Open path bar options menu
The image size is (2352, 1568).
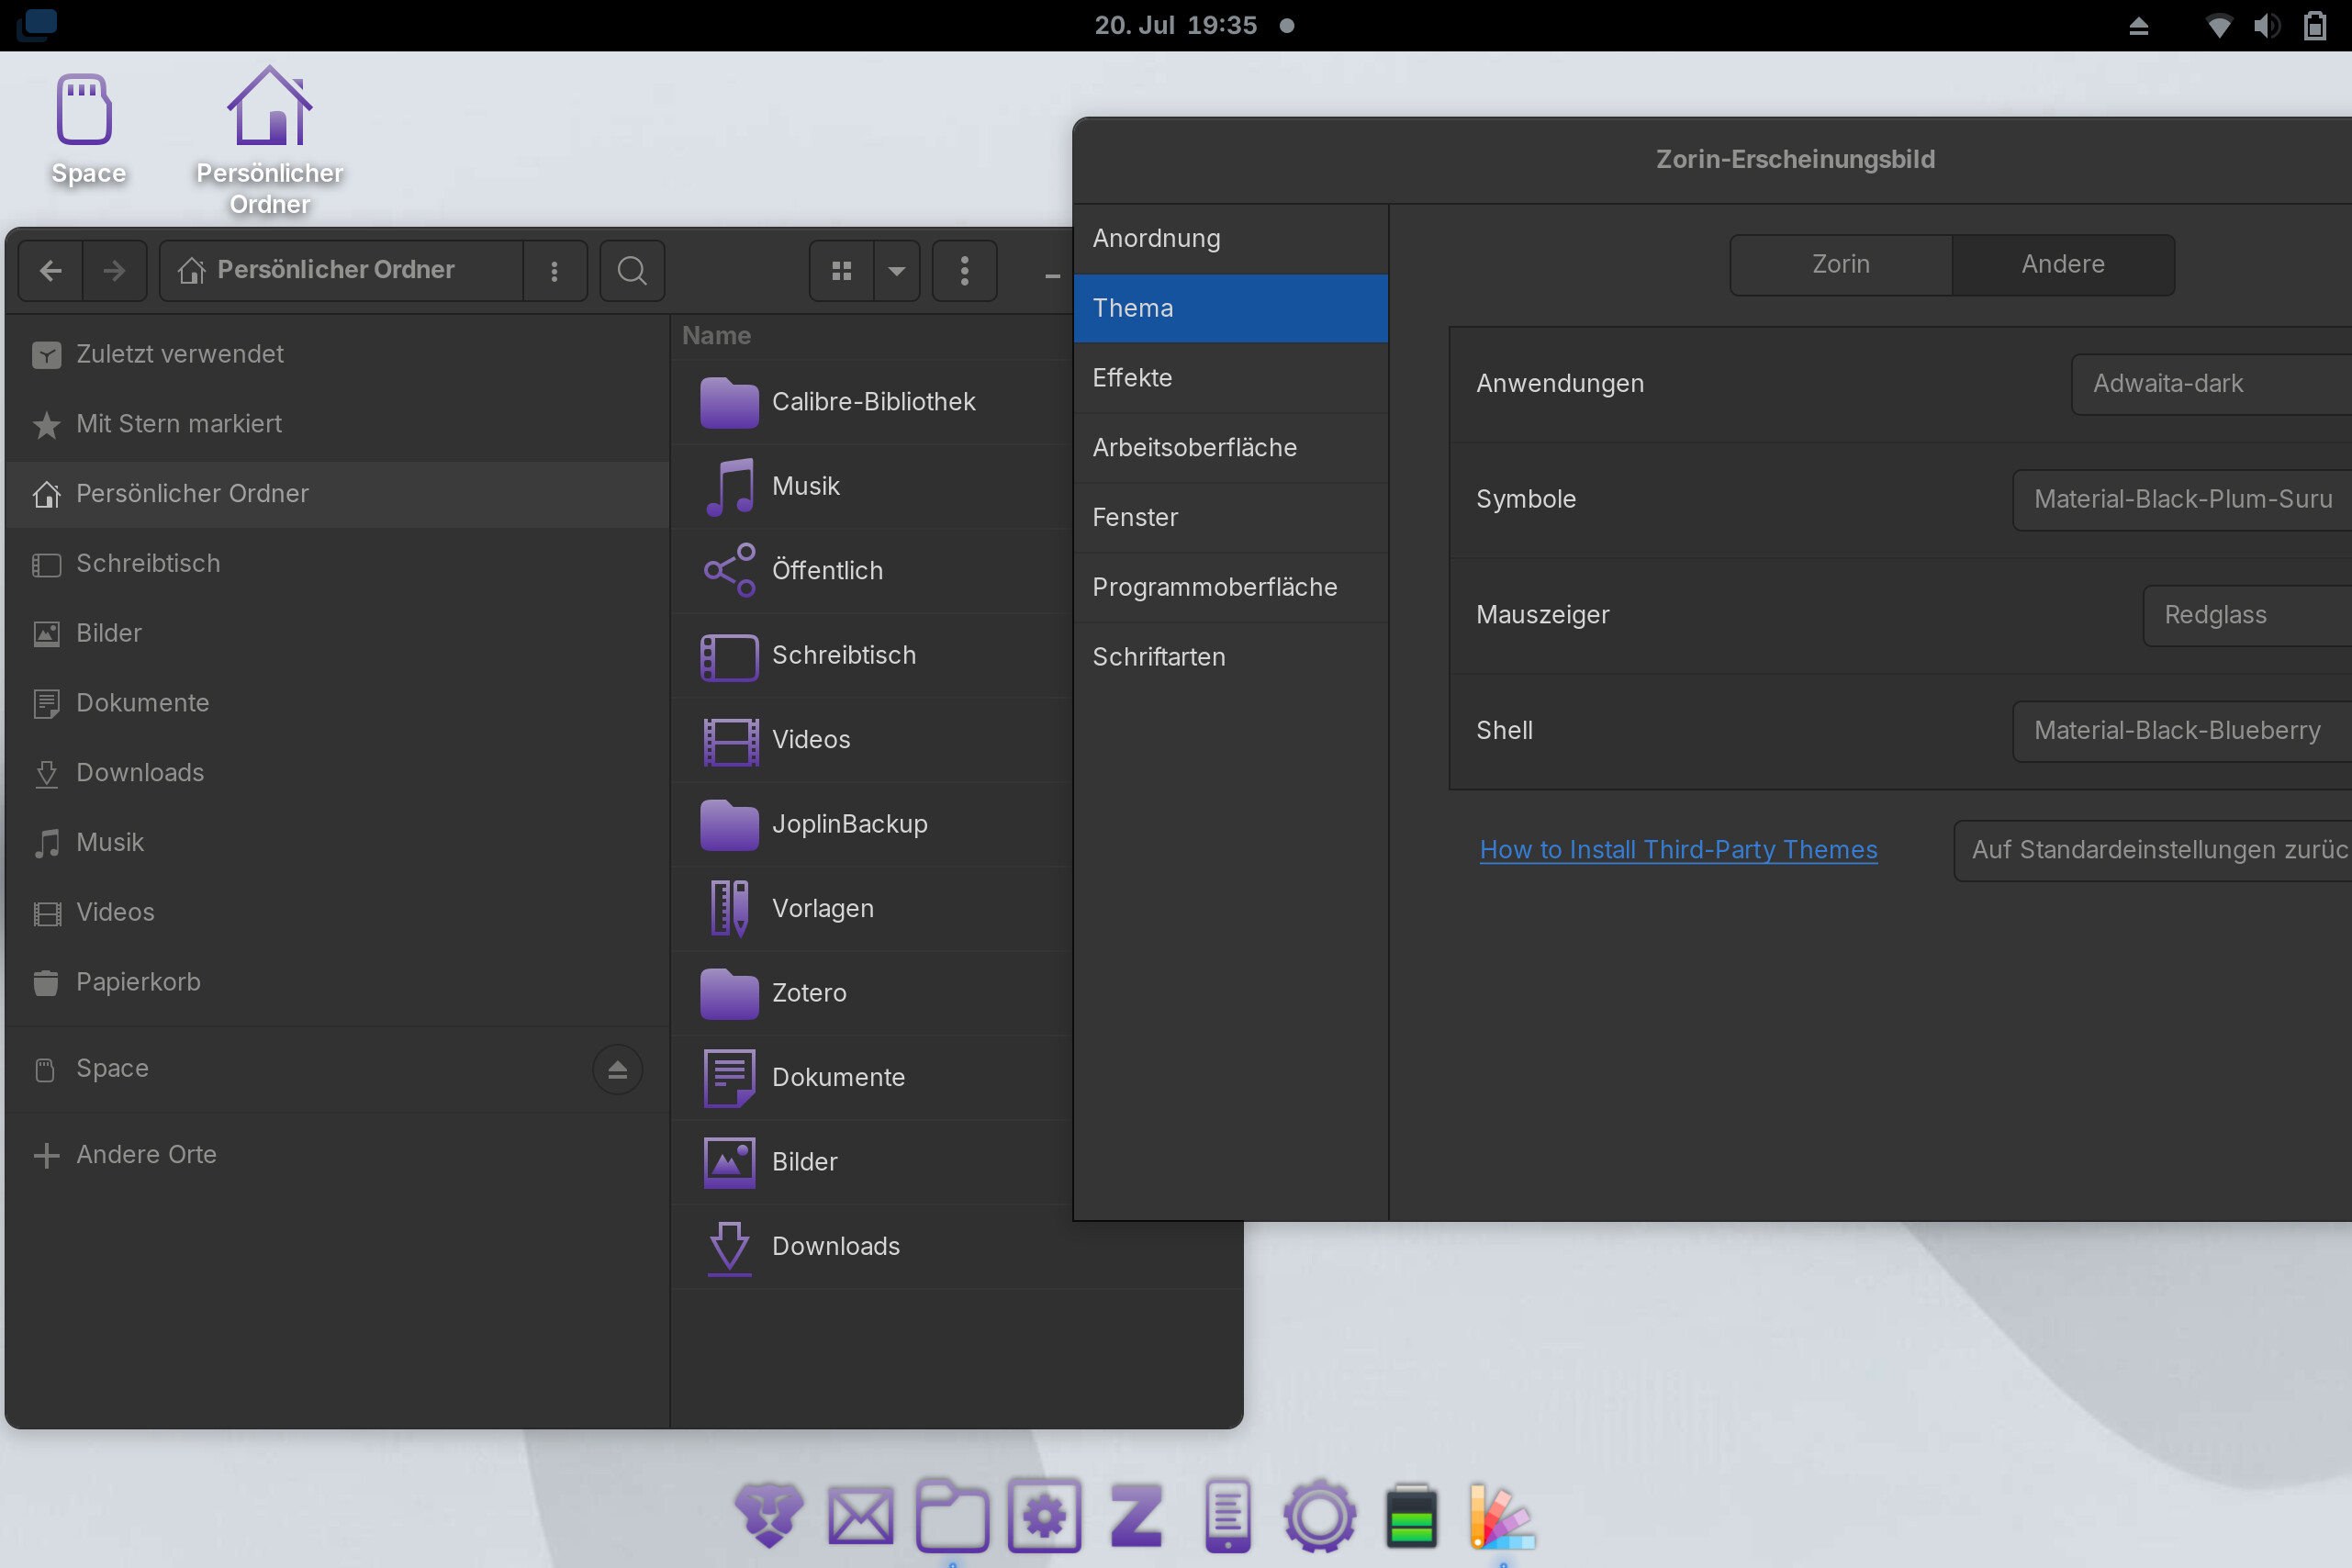[555, 270]
